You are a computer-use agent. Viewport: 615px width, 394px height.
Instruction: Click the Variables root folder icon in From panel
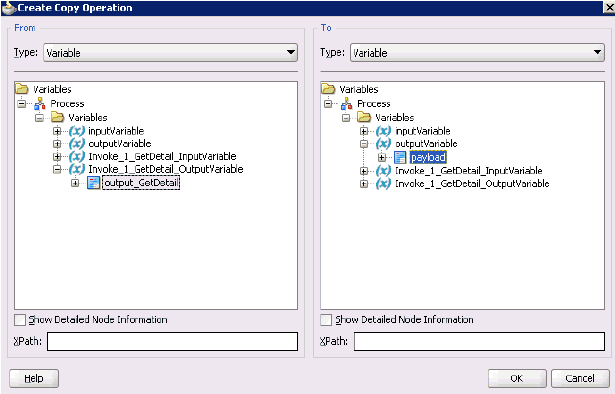point(22,89)
